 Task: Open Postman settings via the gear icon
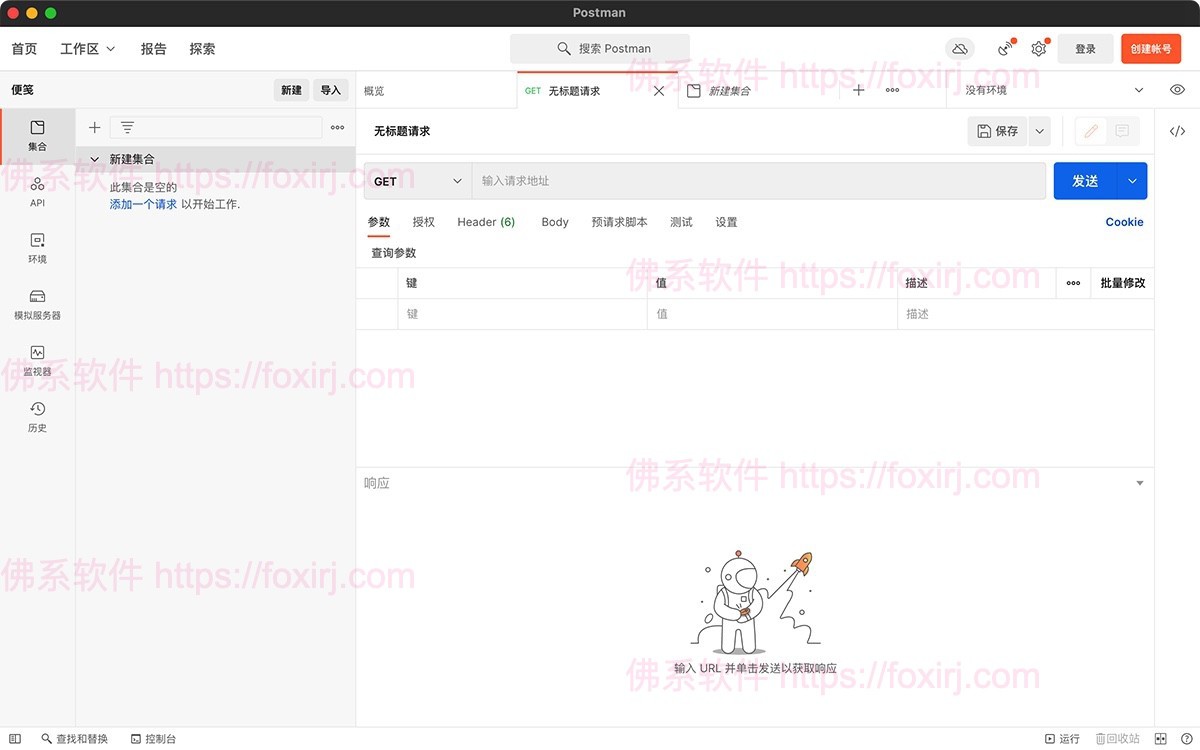click(1038, 48)
